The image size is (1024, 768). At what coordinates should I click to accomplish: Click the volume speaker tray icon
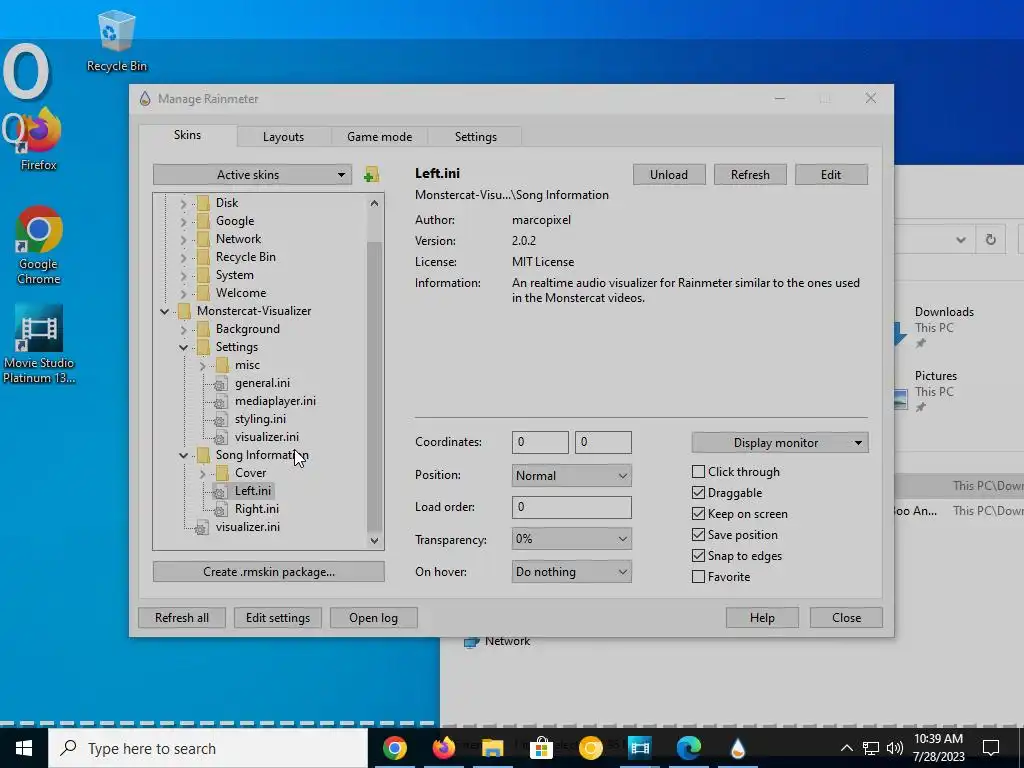click(x=895, y=748)
